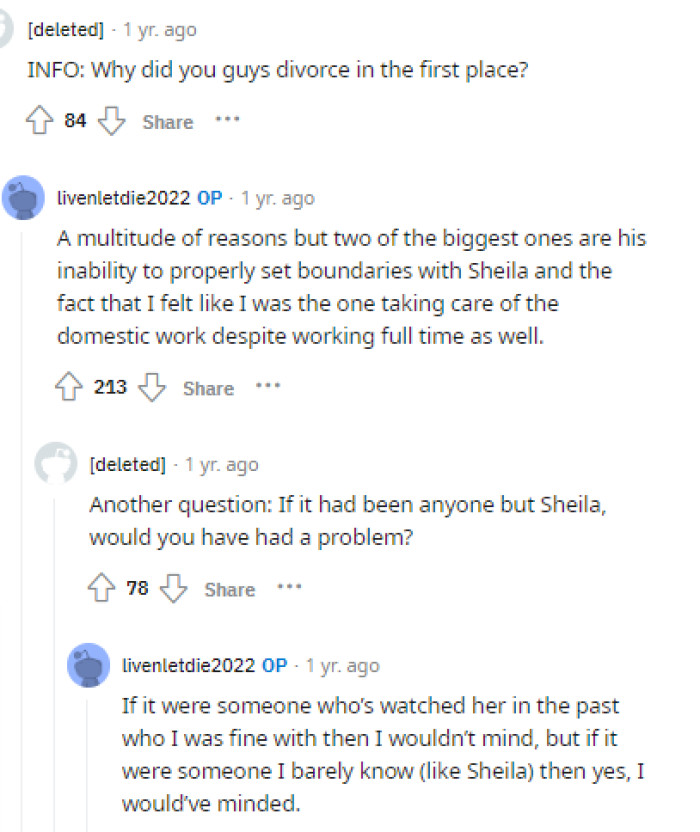Toggle downvote on the INFO comment
The height and width of the screenshot is (832, 700).
tap(113, 120)
